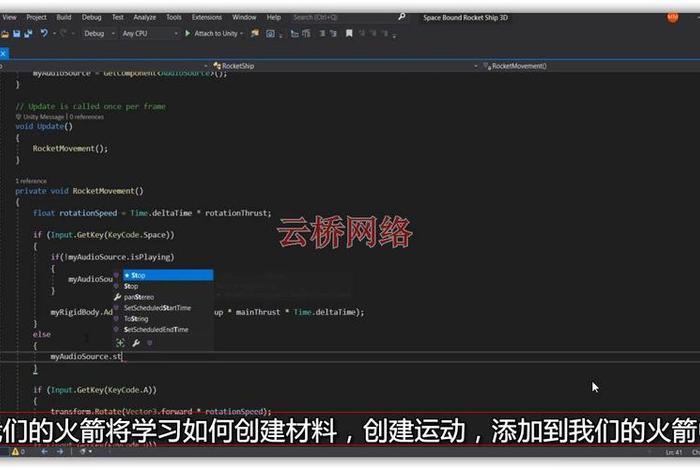Viewport: 700px width, 470px height.
Task: Click the Find in Files icon
Action: tap(255, 33)
